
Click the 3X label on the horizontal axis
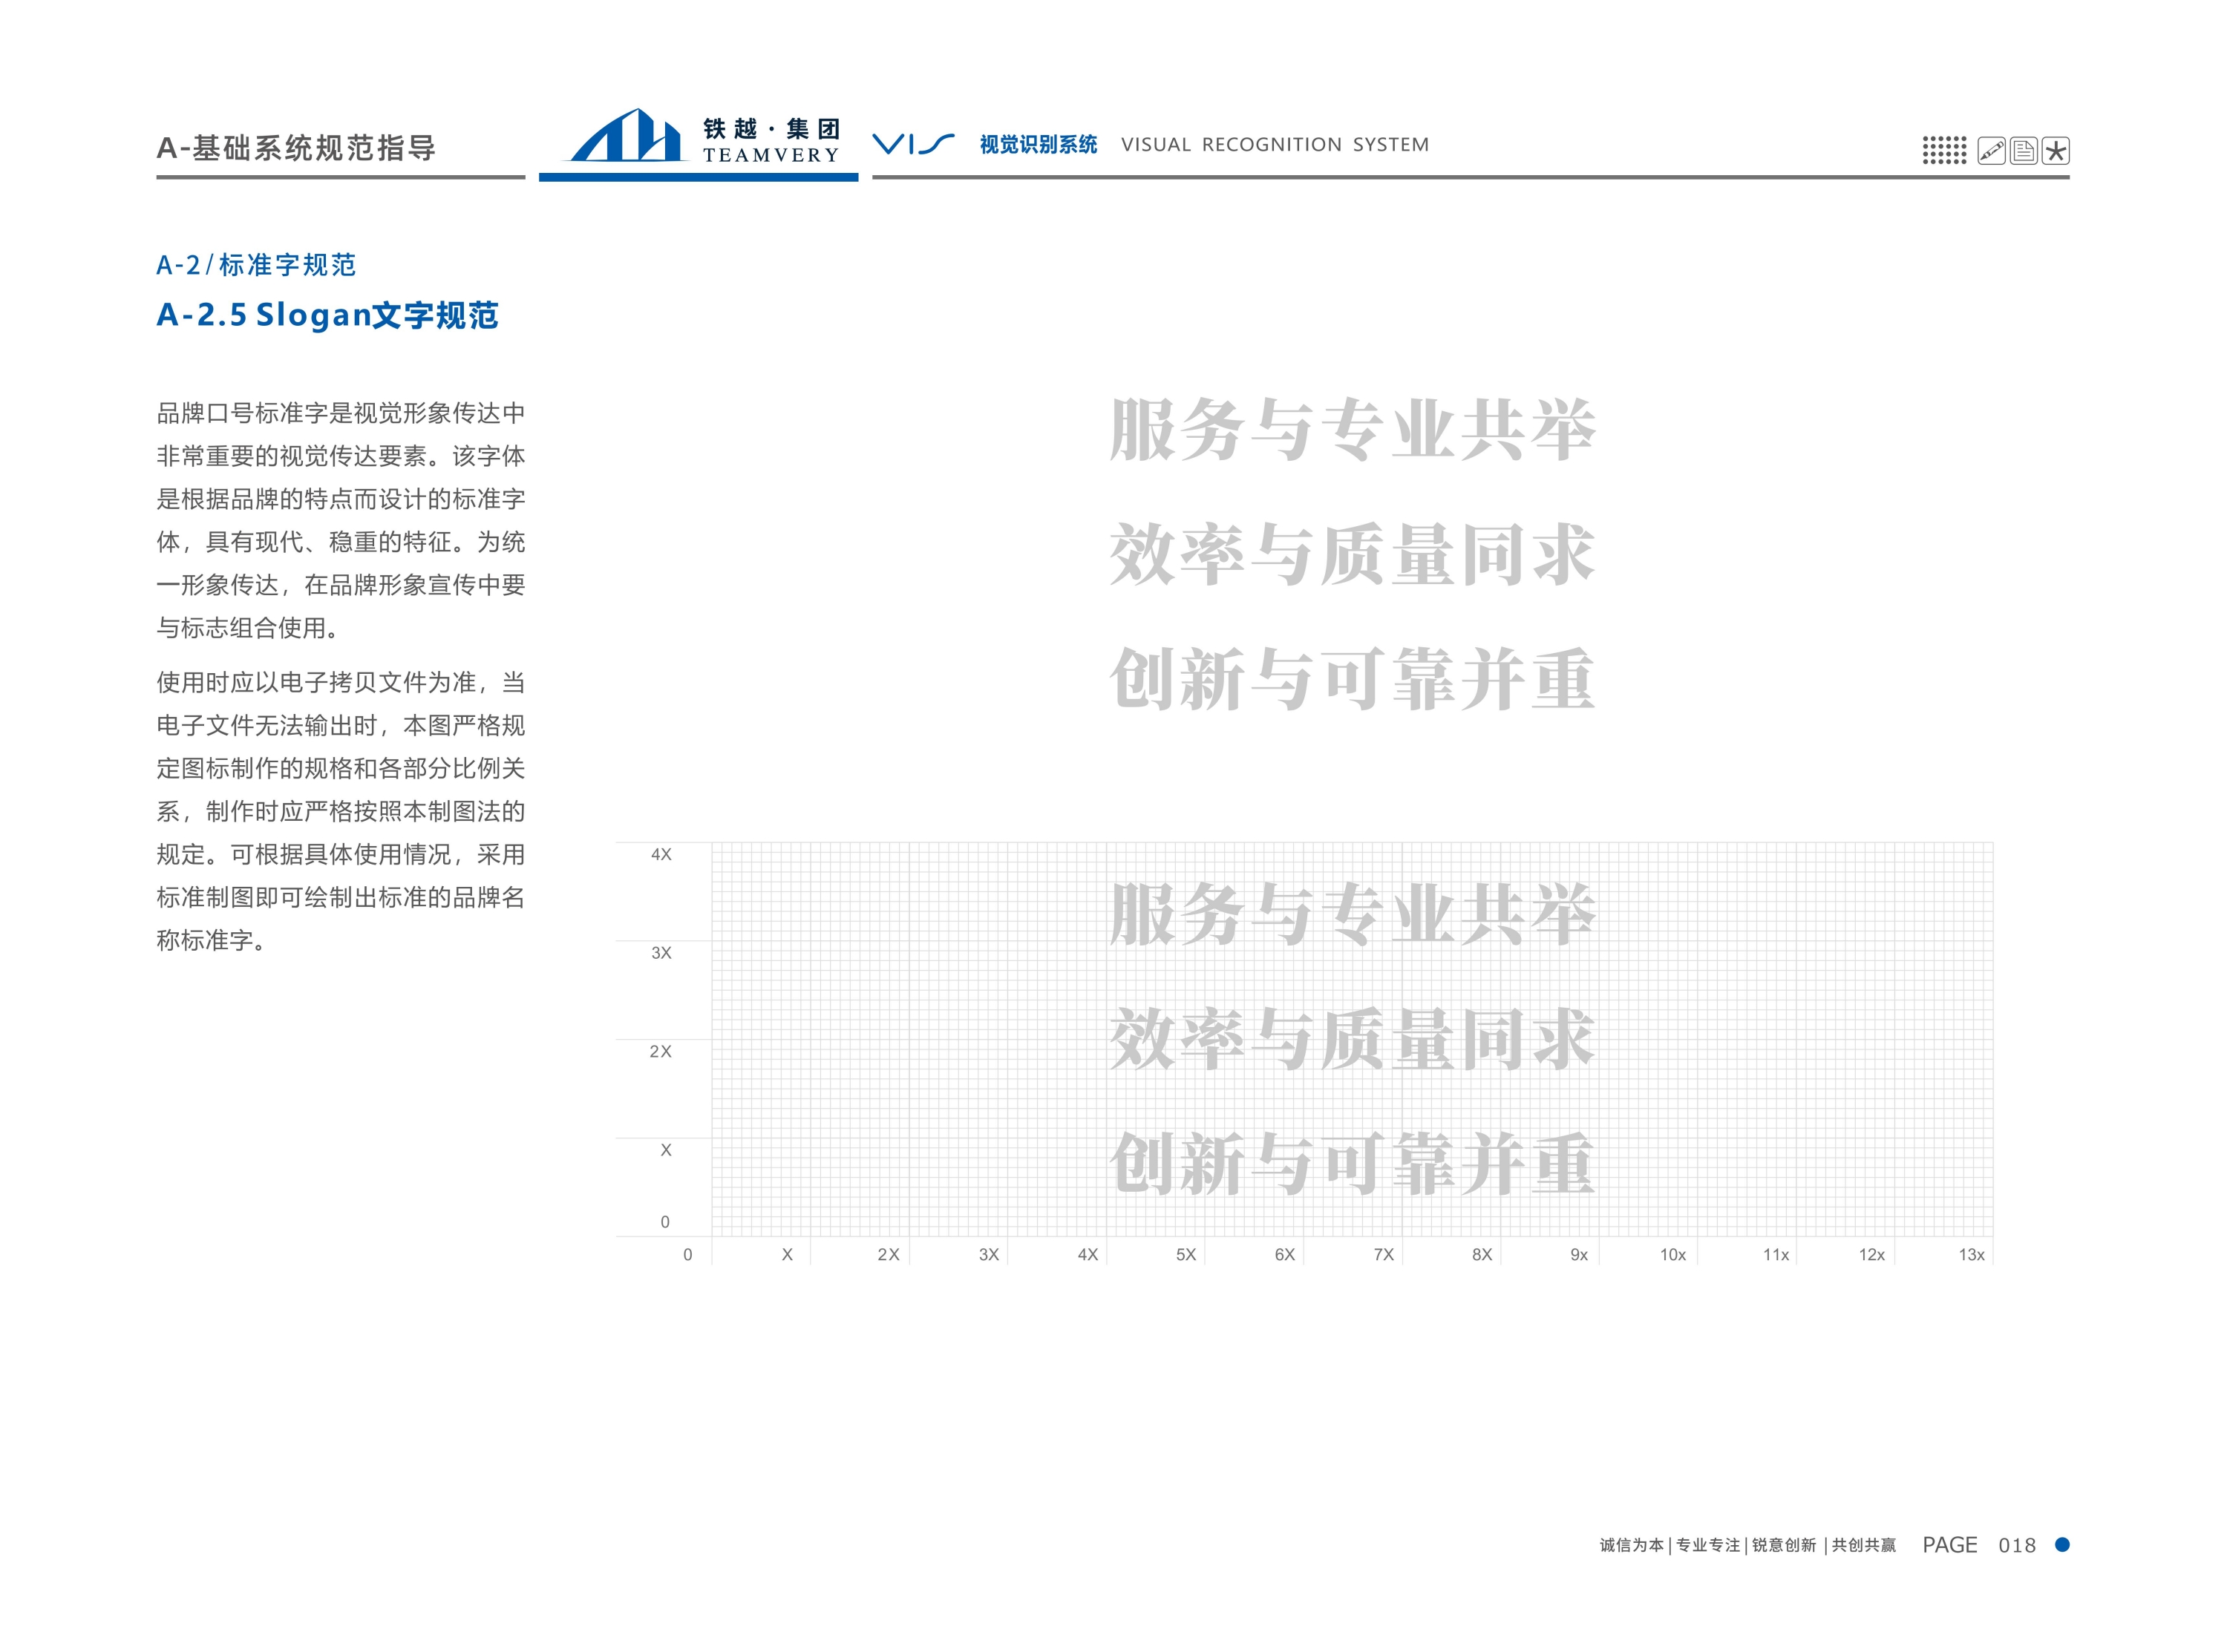[x=988, y=1254]
